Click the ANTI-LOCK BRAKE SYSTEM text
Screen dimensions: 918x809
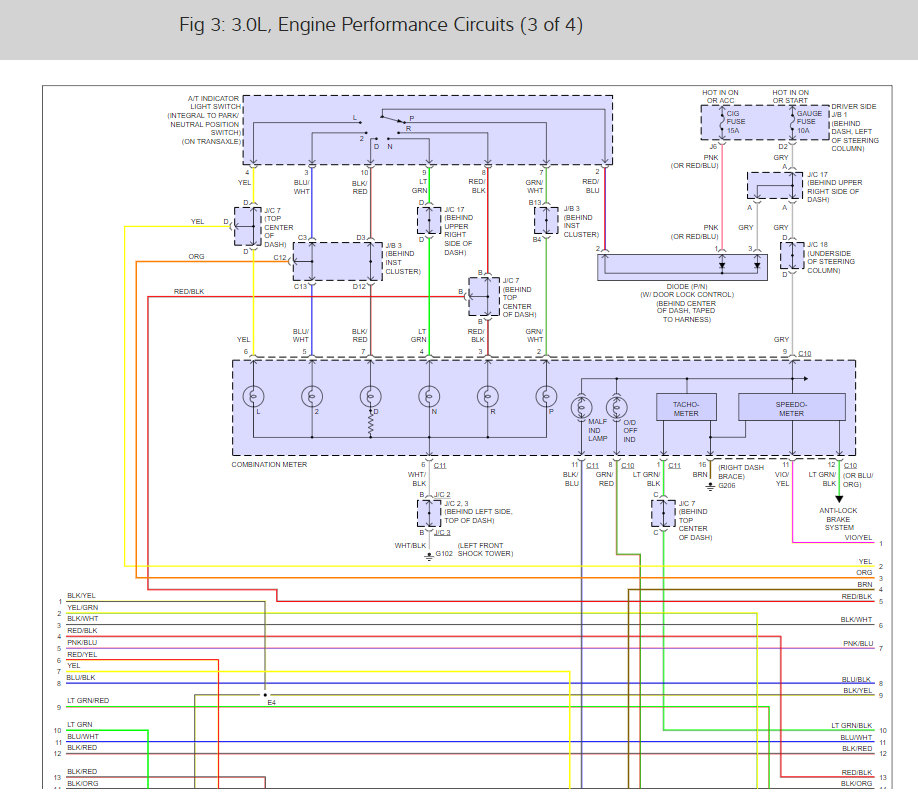click(x=838, y=519)
